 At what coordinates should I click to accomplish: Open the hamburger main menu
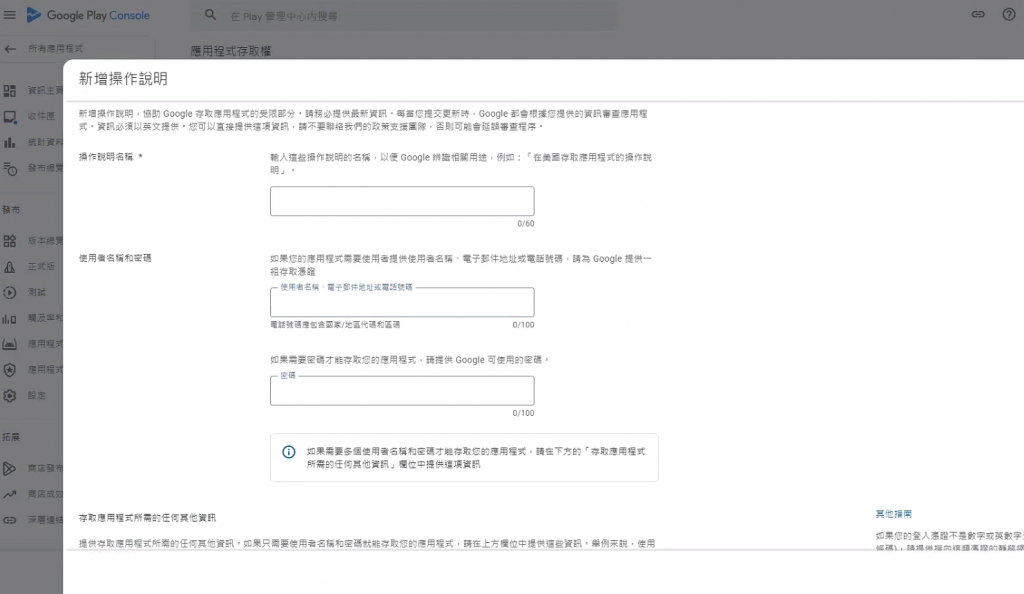tap(10, 14)
